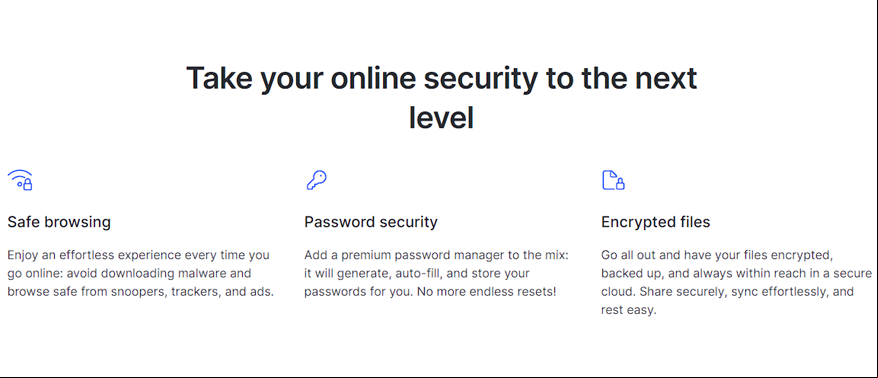Click the word 'security' in the main title

[480, 79]
